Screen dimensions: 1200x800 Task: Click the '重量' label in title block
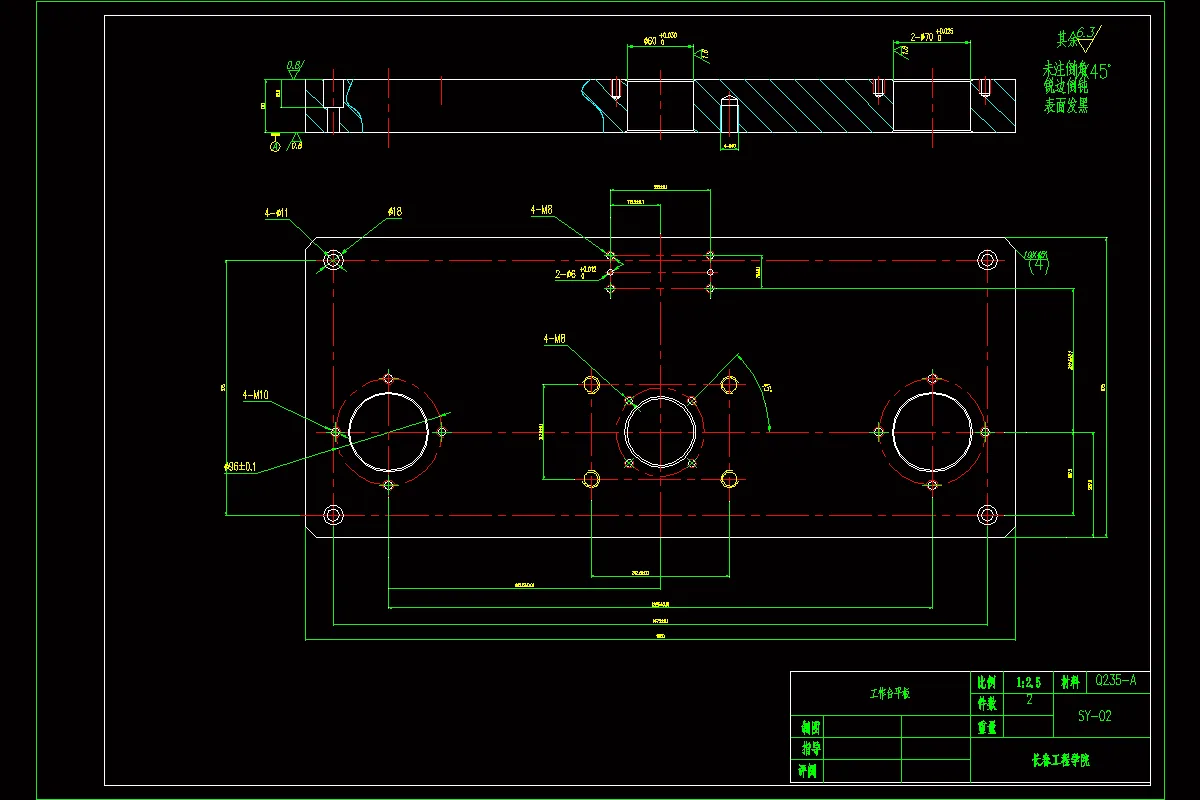pos(986,727)
